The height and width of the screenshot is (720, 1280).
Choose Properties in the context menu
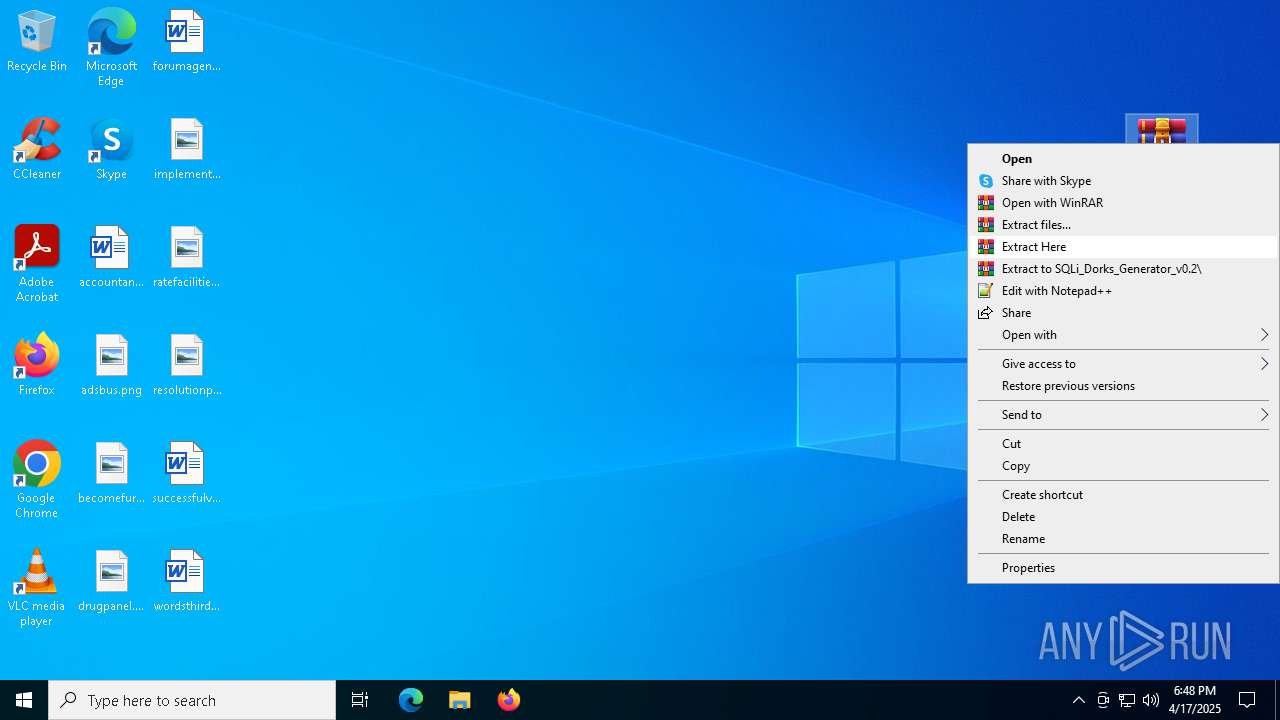click(x=1123, y=568)
